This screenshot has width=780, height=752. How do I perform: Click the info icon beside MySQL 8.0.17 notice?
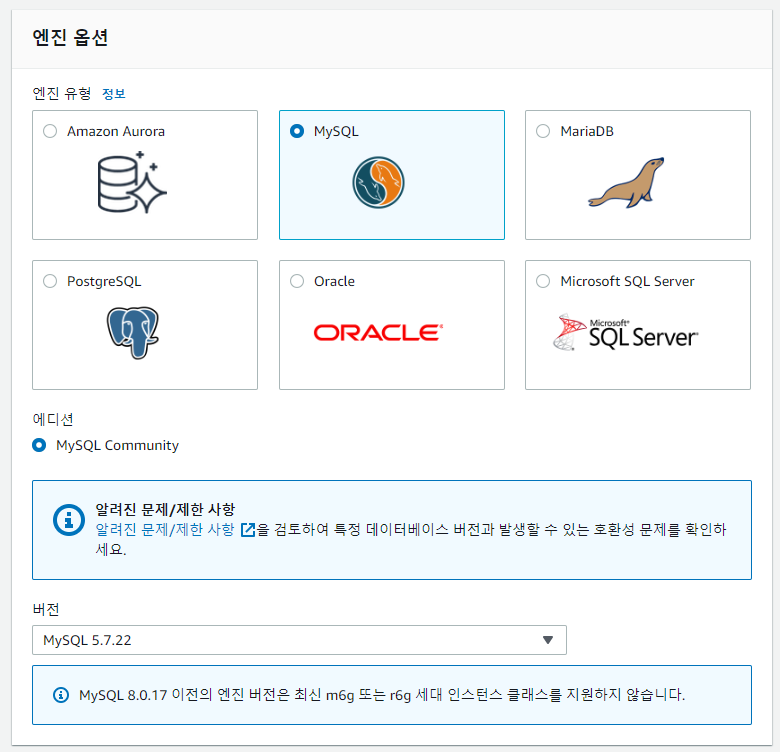click(x=61, y=695)
